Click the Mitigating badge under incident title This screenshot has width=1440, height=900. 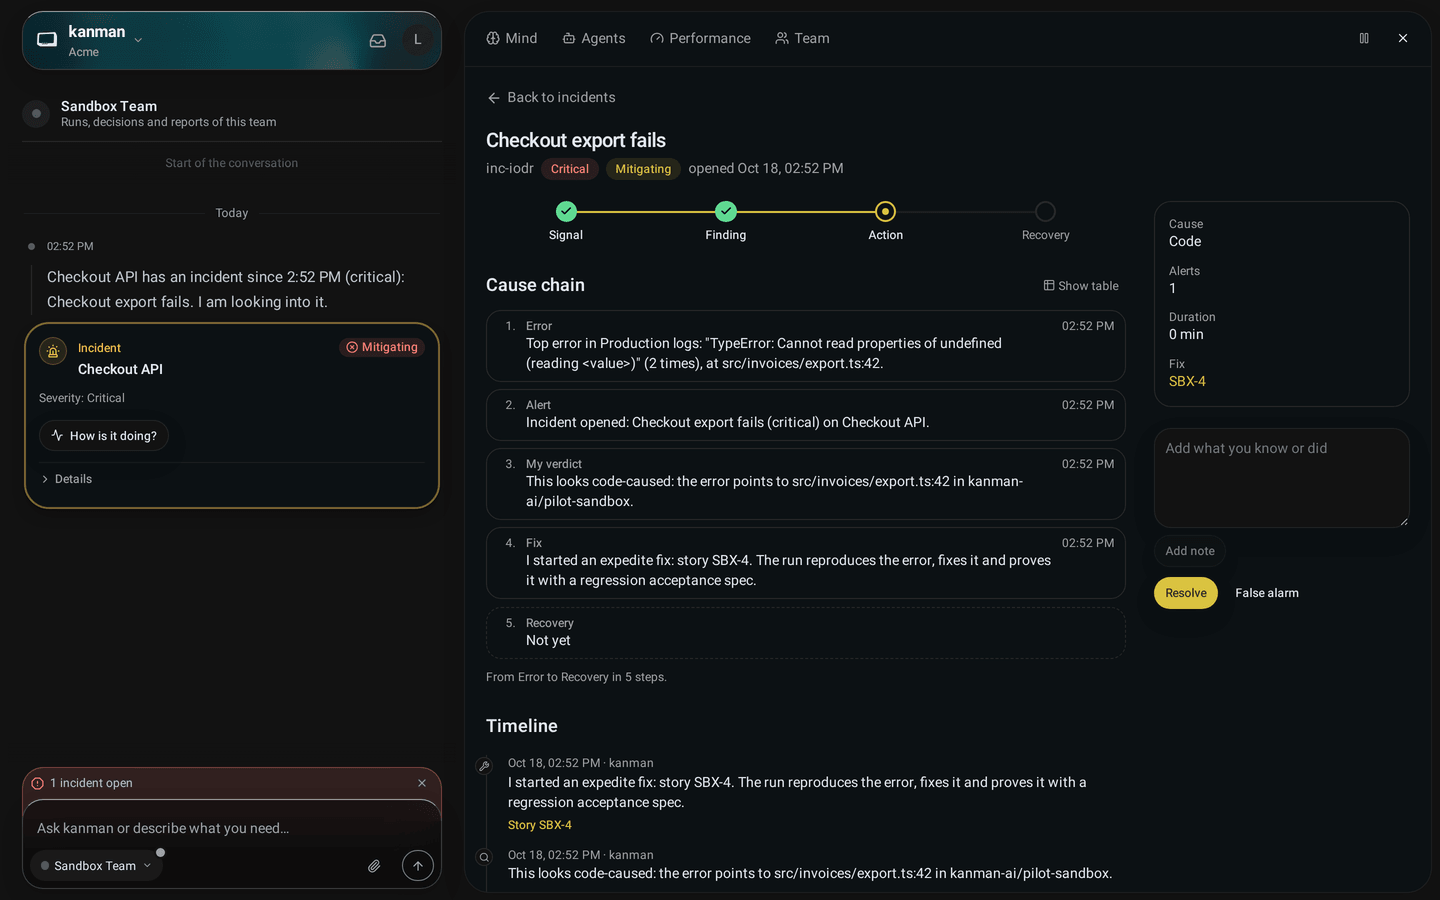point(643,169)
